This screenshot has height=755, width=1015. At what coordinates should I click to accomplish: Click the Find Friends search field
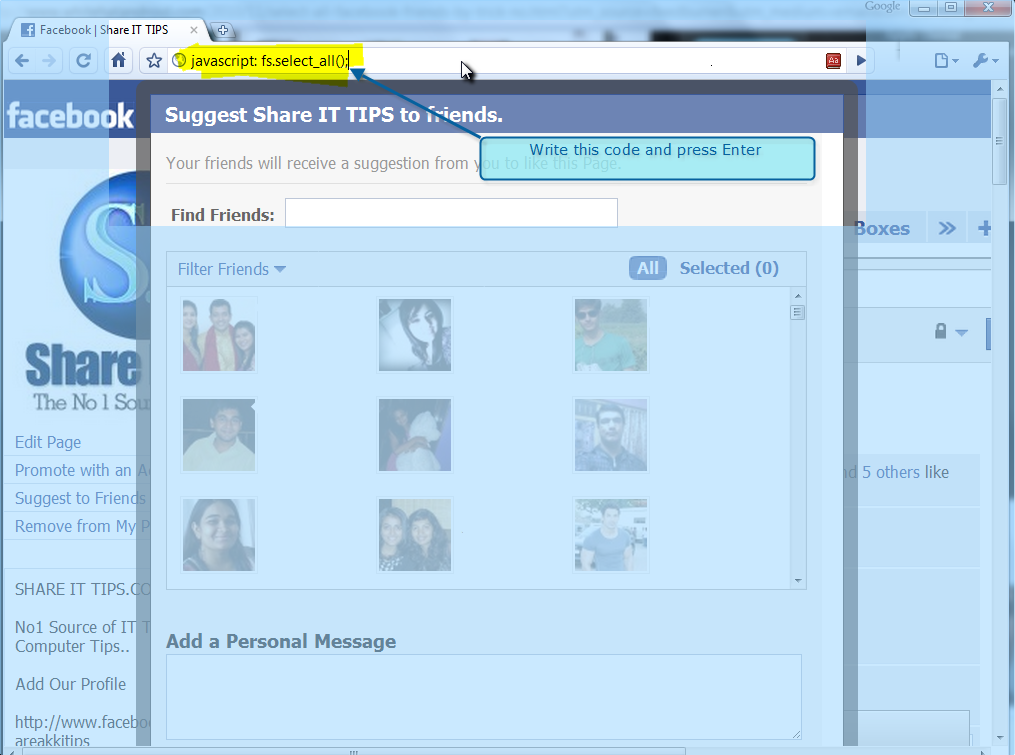coord(451,213)
